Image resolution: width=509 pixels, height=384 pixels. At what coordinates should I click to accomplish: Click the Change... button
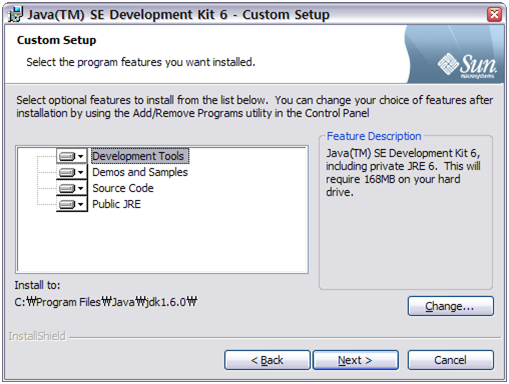pos(450,306)
